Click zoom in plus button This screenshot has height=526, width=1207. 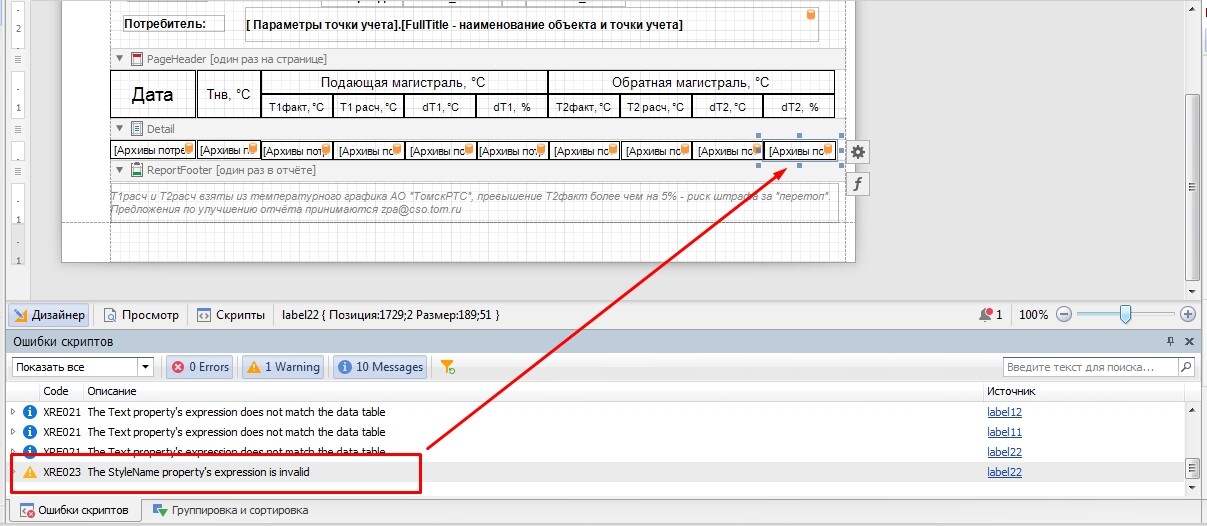click(x=1188, y=314)
